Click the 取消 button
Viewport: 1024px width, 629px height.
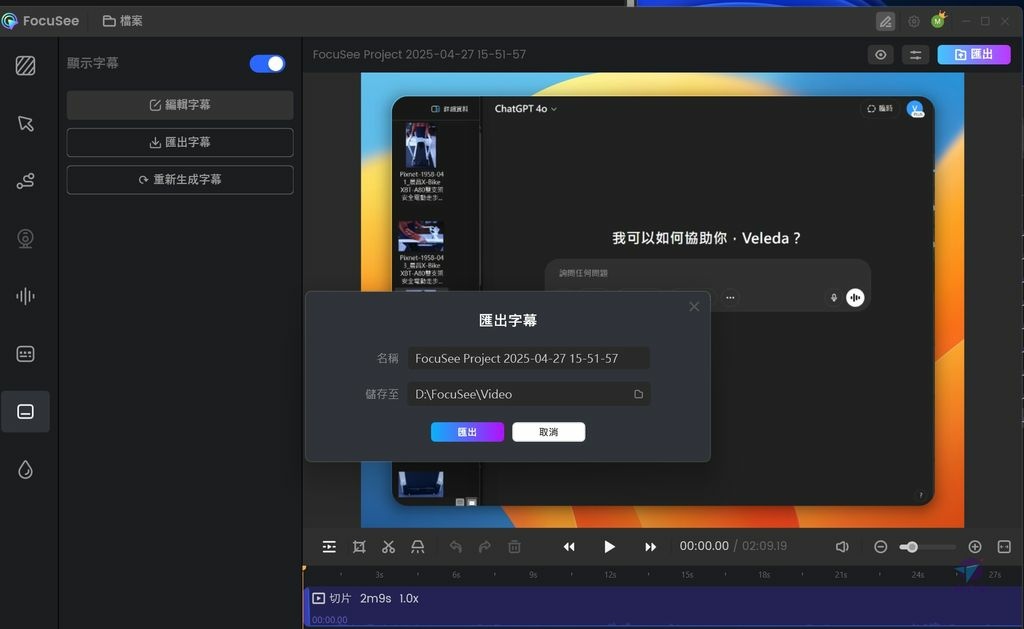tap(549, 432)
